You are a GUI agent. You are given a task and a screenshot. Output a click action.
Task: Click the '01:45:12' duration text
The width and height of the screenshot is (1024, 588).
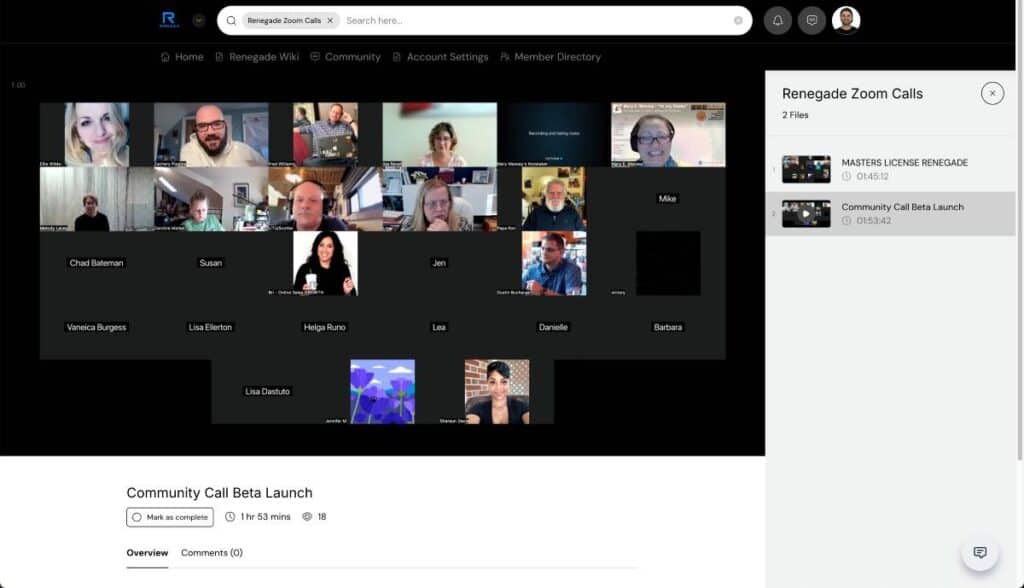[872, 176]
